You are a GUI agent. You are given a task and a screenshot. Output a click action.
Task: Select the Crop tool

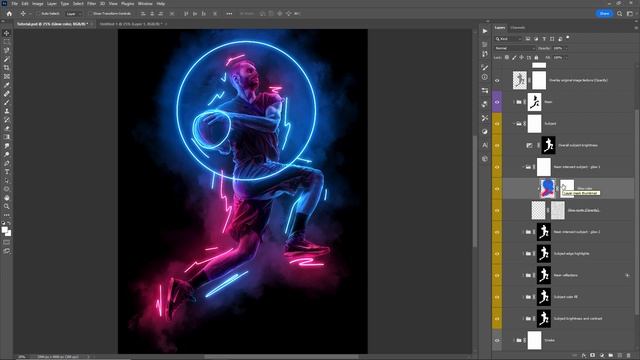[7, 68]
